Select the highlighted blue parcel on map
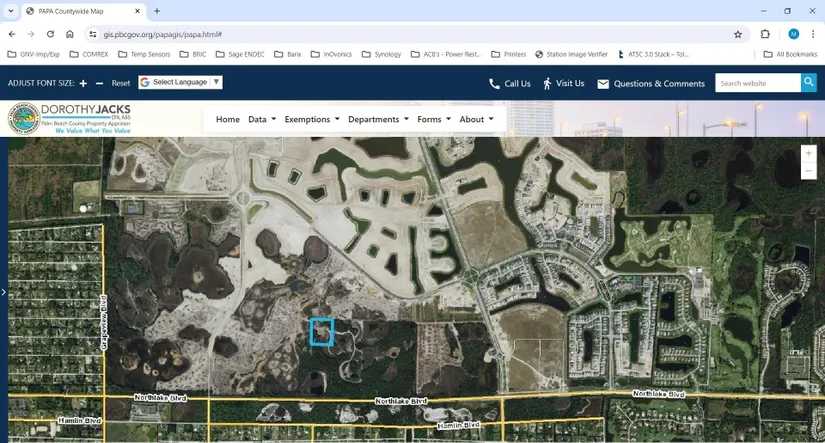This screenshot has height=443, width=825. tap(321, 331)
